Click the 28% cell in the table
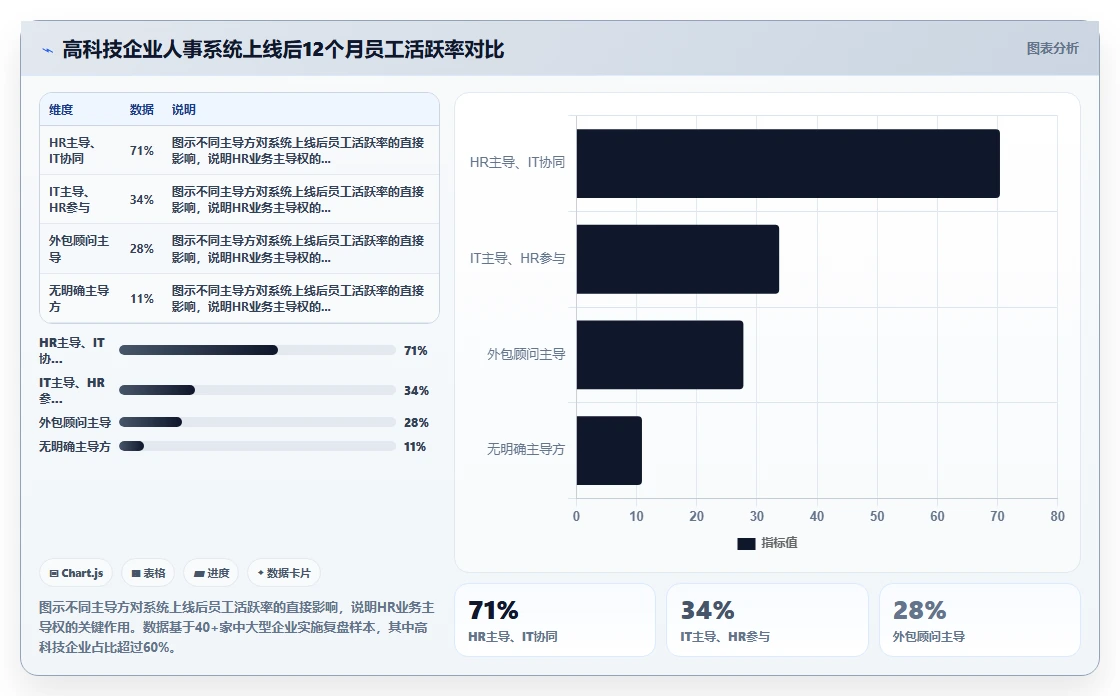Screen dimensions: 1120x696 point(141,249)
